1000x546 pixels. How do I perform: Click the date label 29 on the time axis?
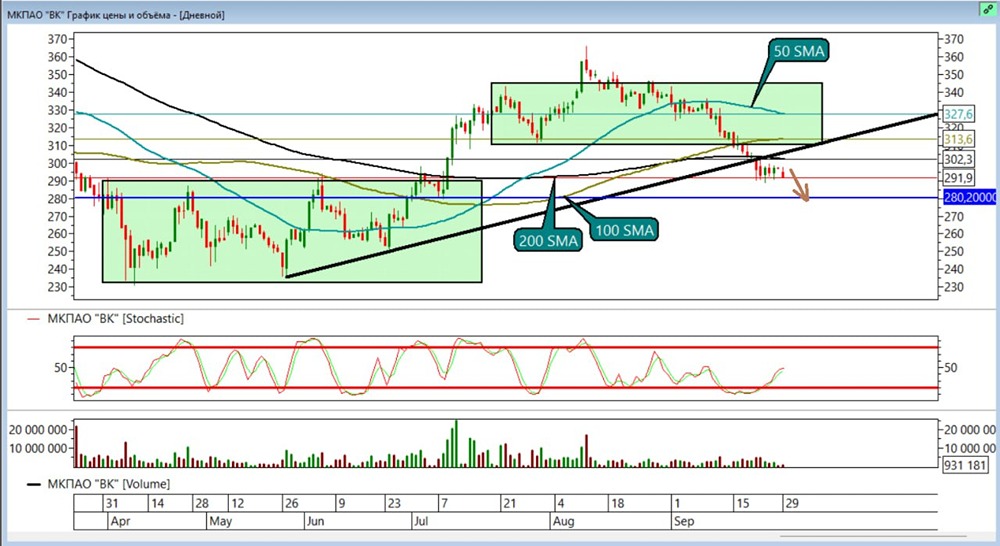click(791, 503)
